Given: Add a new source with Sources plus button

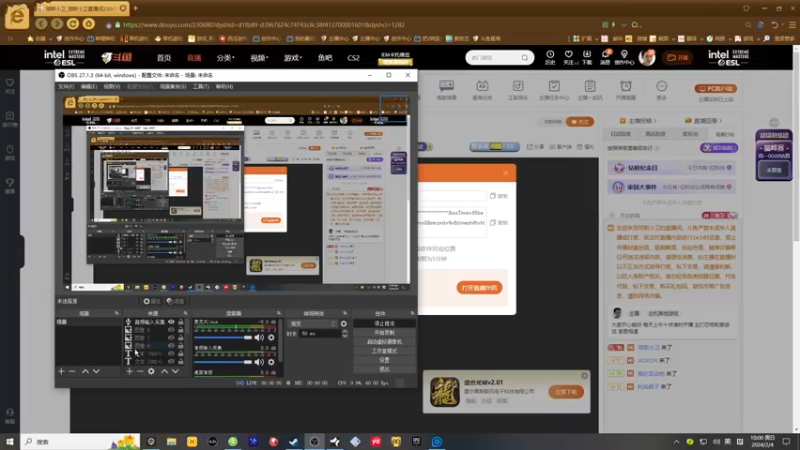Looking at the screenshot, I should click(x=130, y=371).
